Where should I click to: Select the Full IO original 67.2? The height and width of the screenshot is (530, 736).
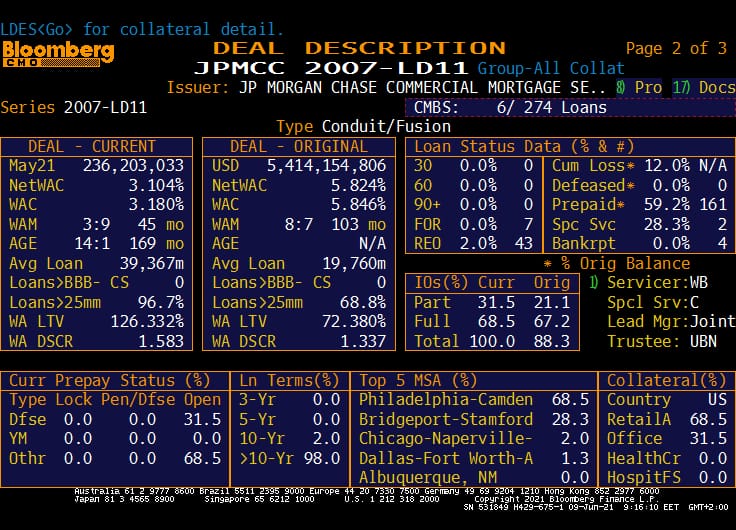point(552,322)
